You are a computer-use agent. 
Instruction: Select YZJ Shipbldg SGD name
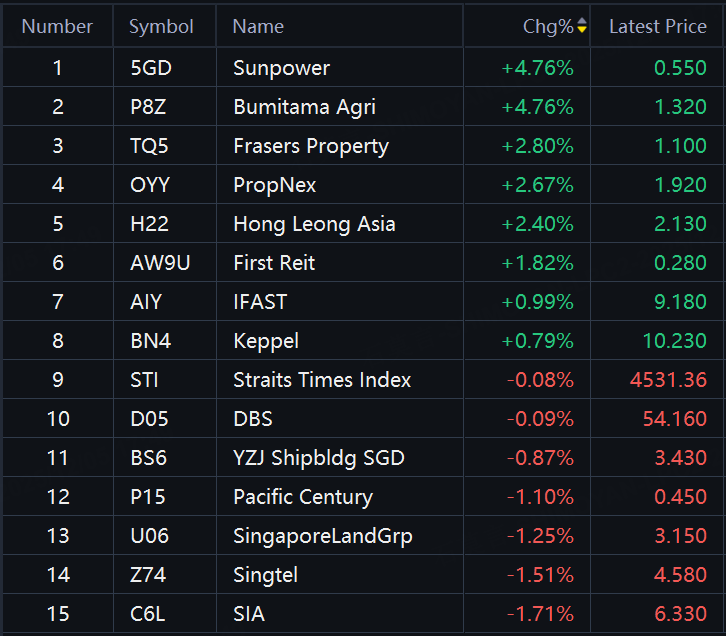[319, 458]
